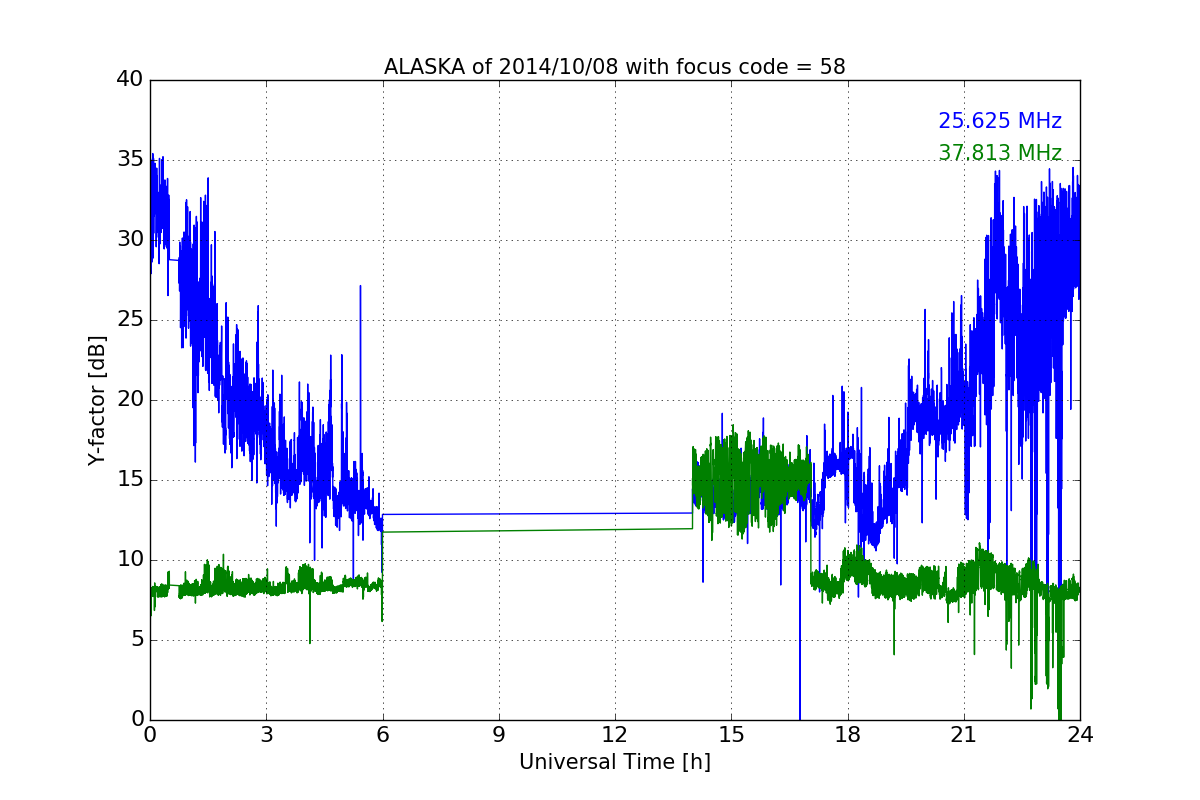Click the x-axis tick label 24
Viewport: 1200px width, 800px height.
pyautogui.click(x=1080, y=735)
